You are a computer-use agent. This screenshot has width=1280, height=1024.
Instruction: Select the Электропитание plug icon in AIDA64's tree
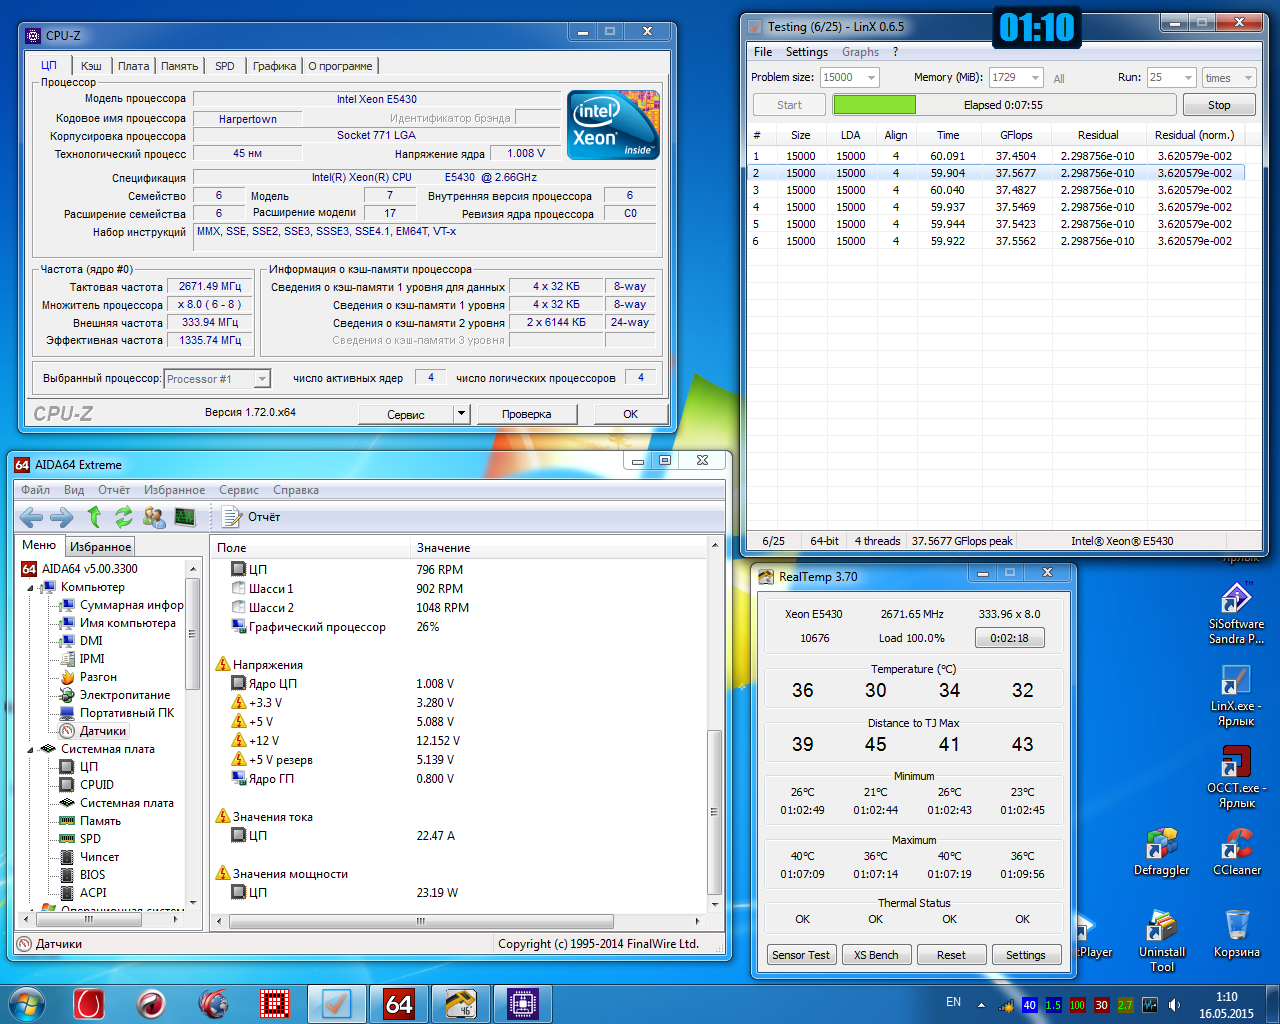click(68, 695)
